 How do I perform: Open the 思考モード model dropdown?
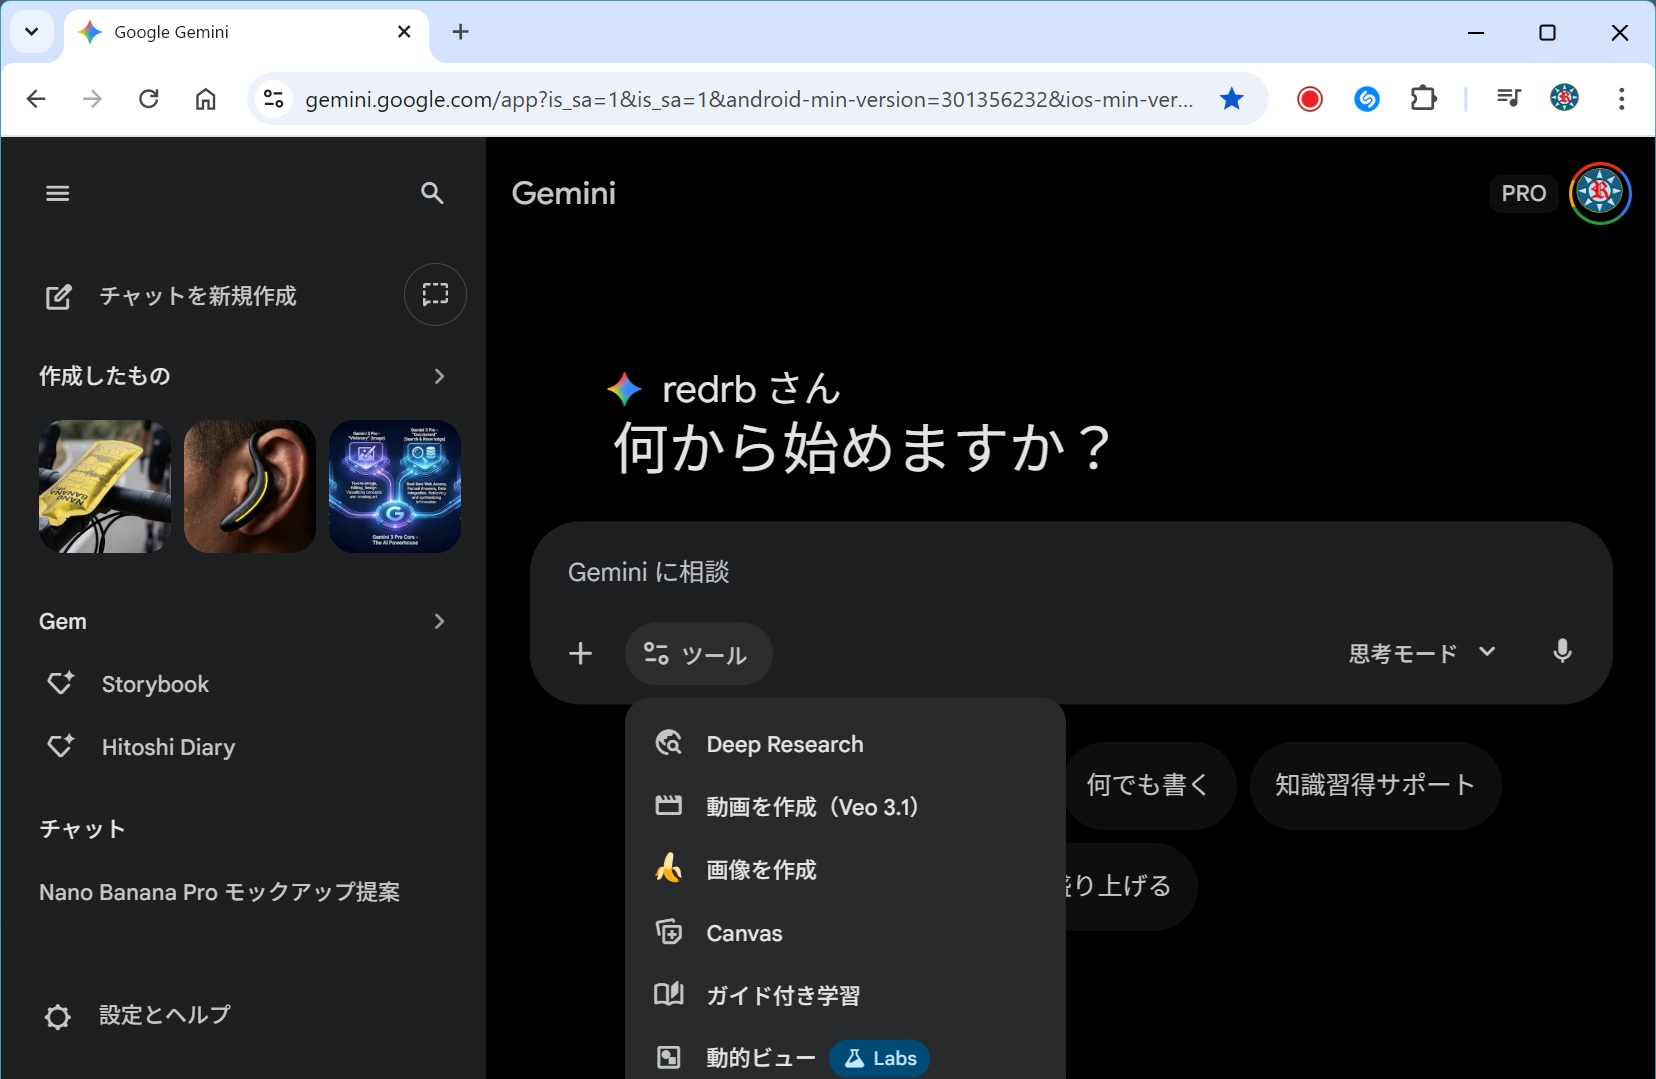tap(1421, 654)
